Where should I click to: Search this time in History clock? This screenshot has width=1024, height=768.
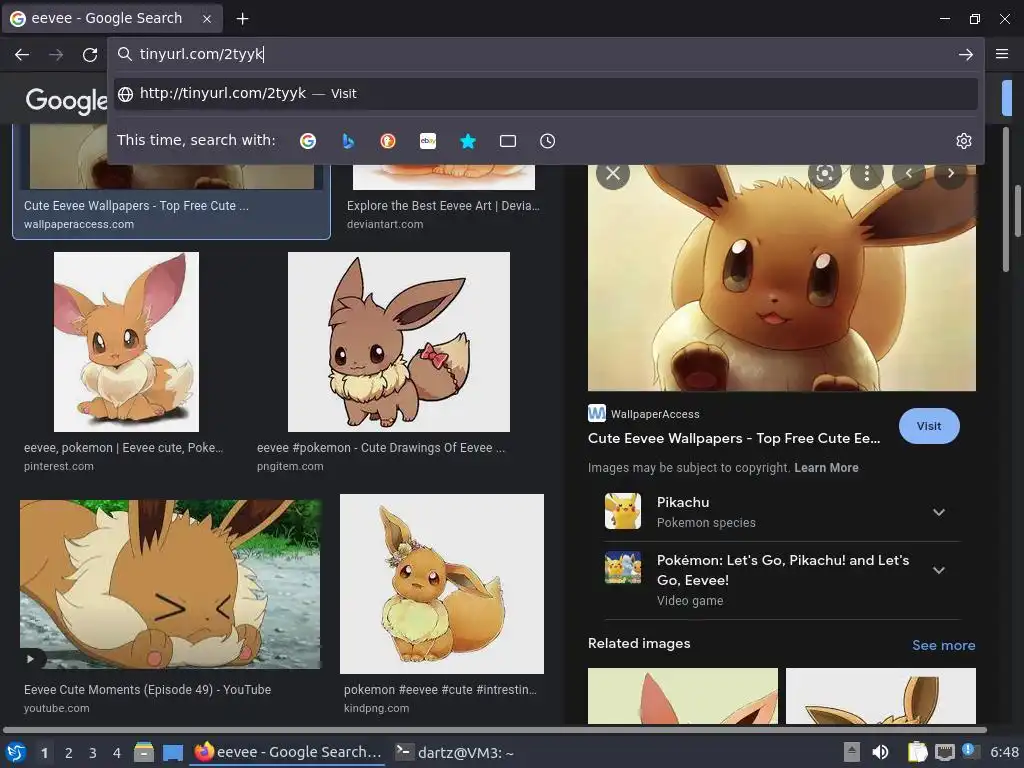(x=547, y=141)
